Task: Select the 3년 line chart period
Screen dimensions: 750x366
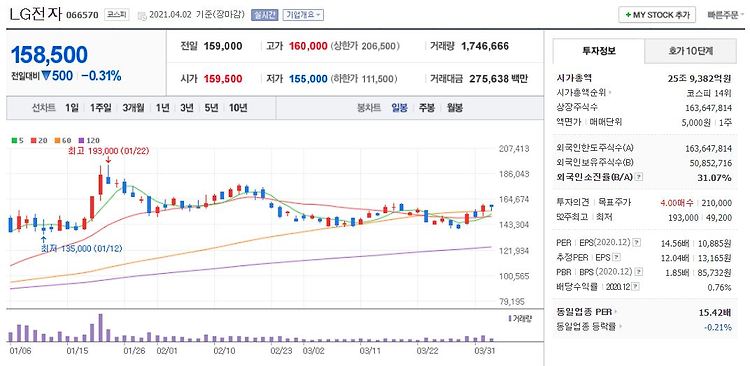Action: coord(187,108)
